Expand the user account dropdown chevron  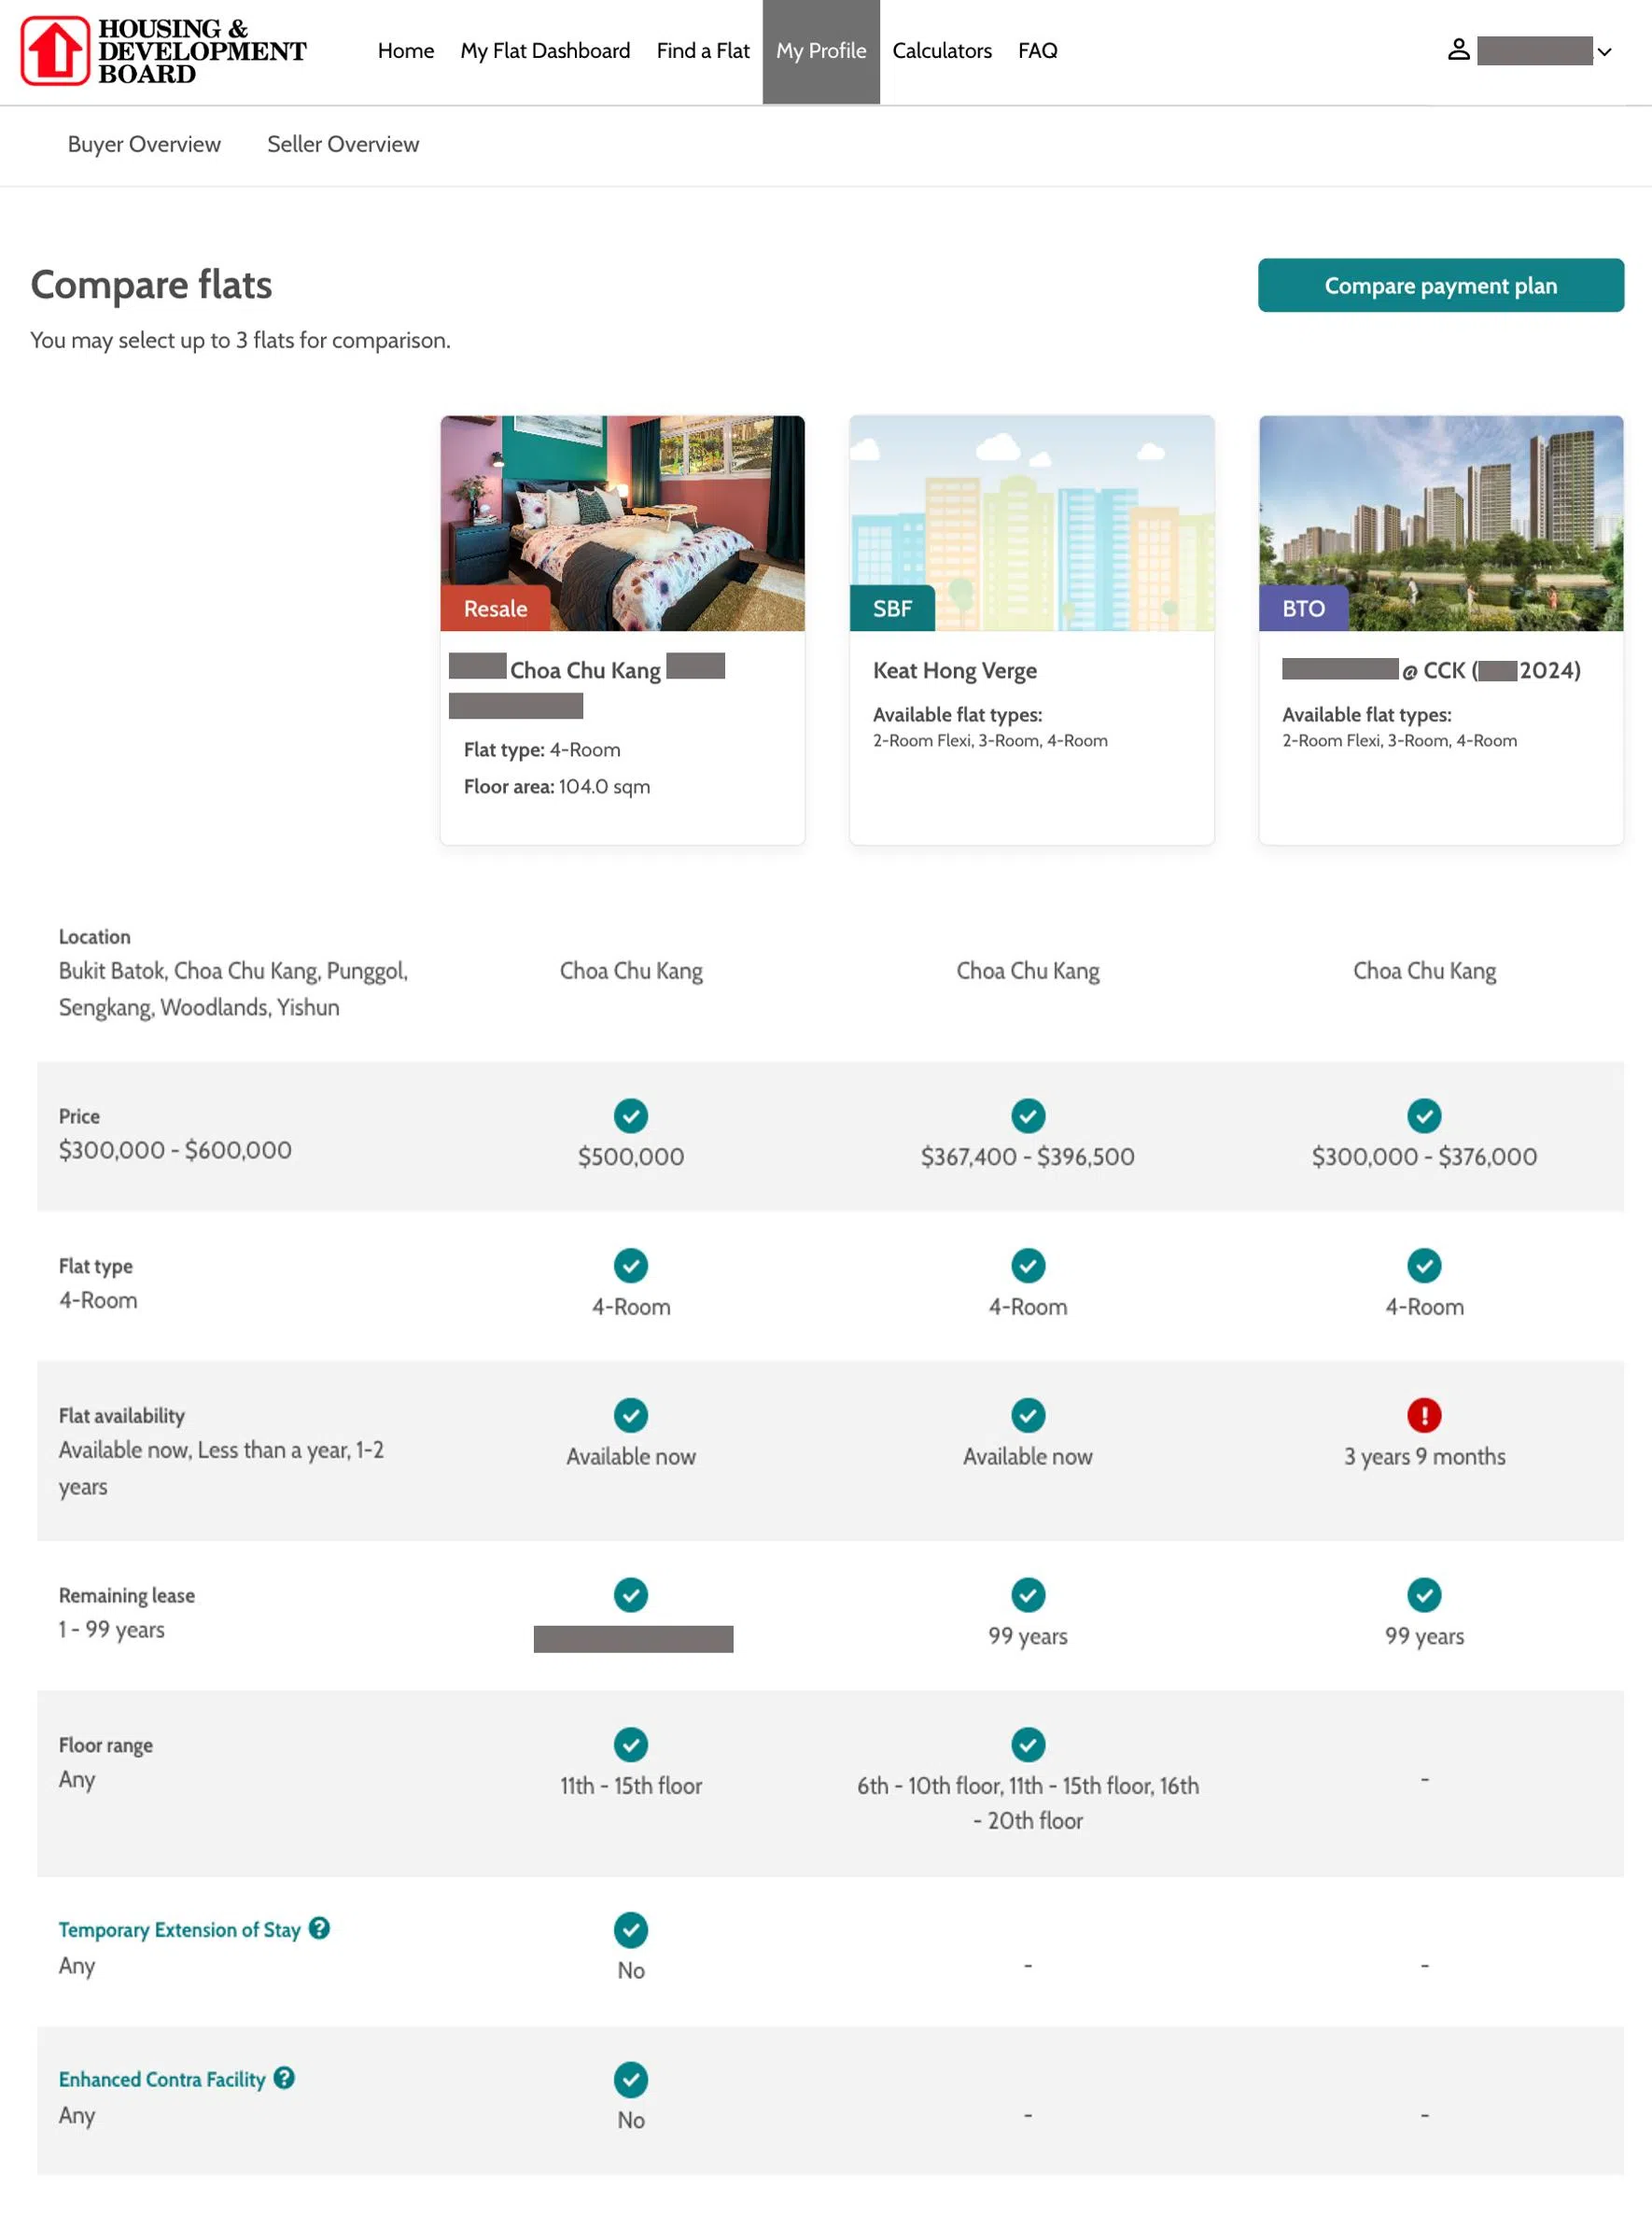1604,52
